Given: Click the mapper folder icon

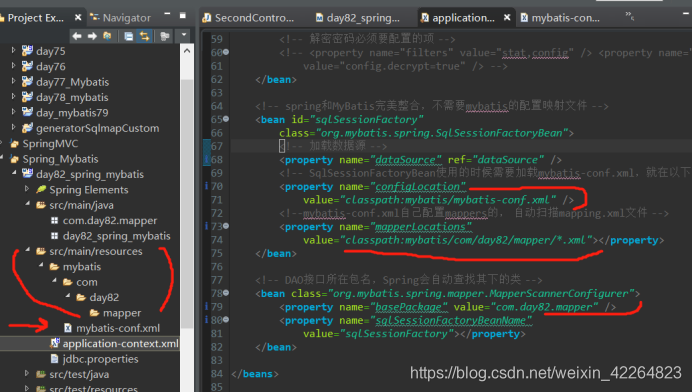Looking at the screenshot, I should 94,313.
